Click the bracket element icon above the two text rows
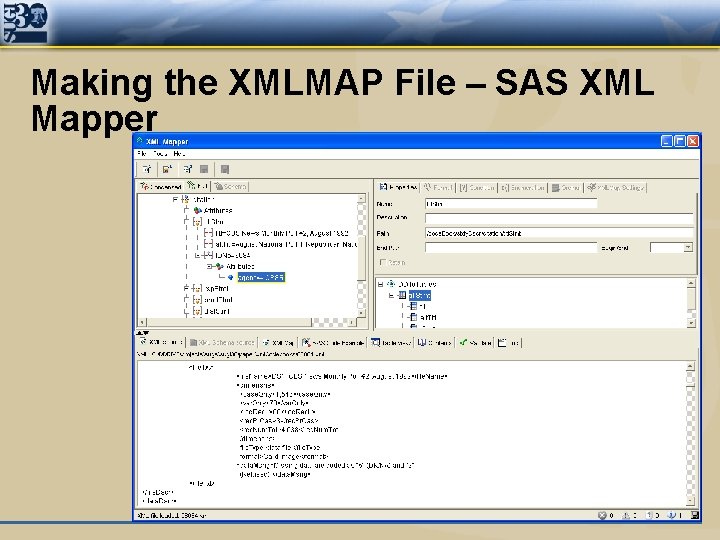The image size is (720, 540). click(x=197, y=222)
